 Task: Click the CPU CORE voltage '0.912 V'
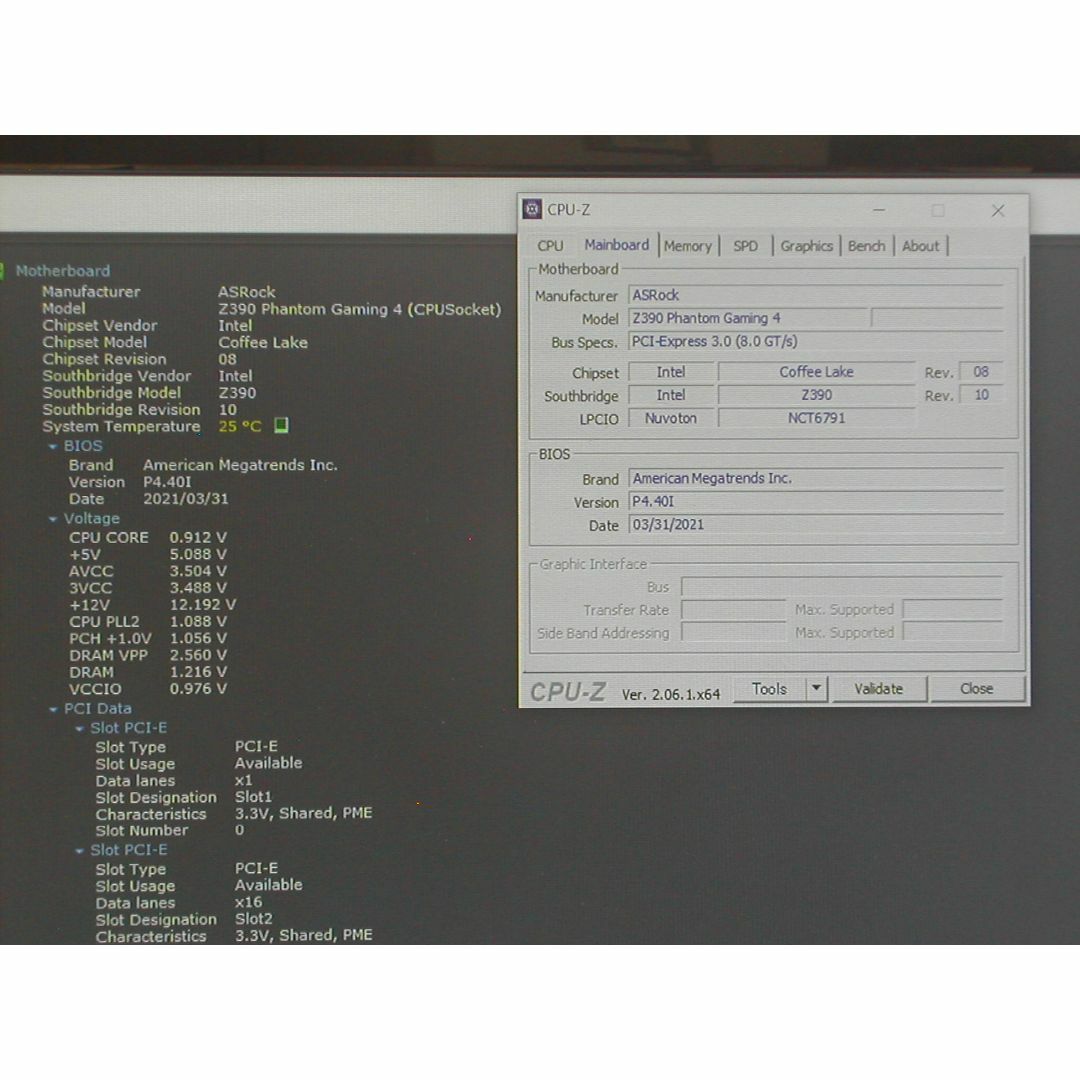click(198, 537)
